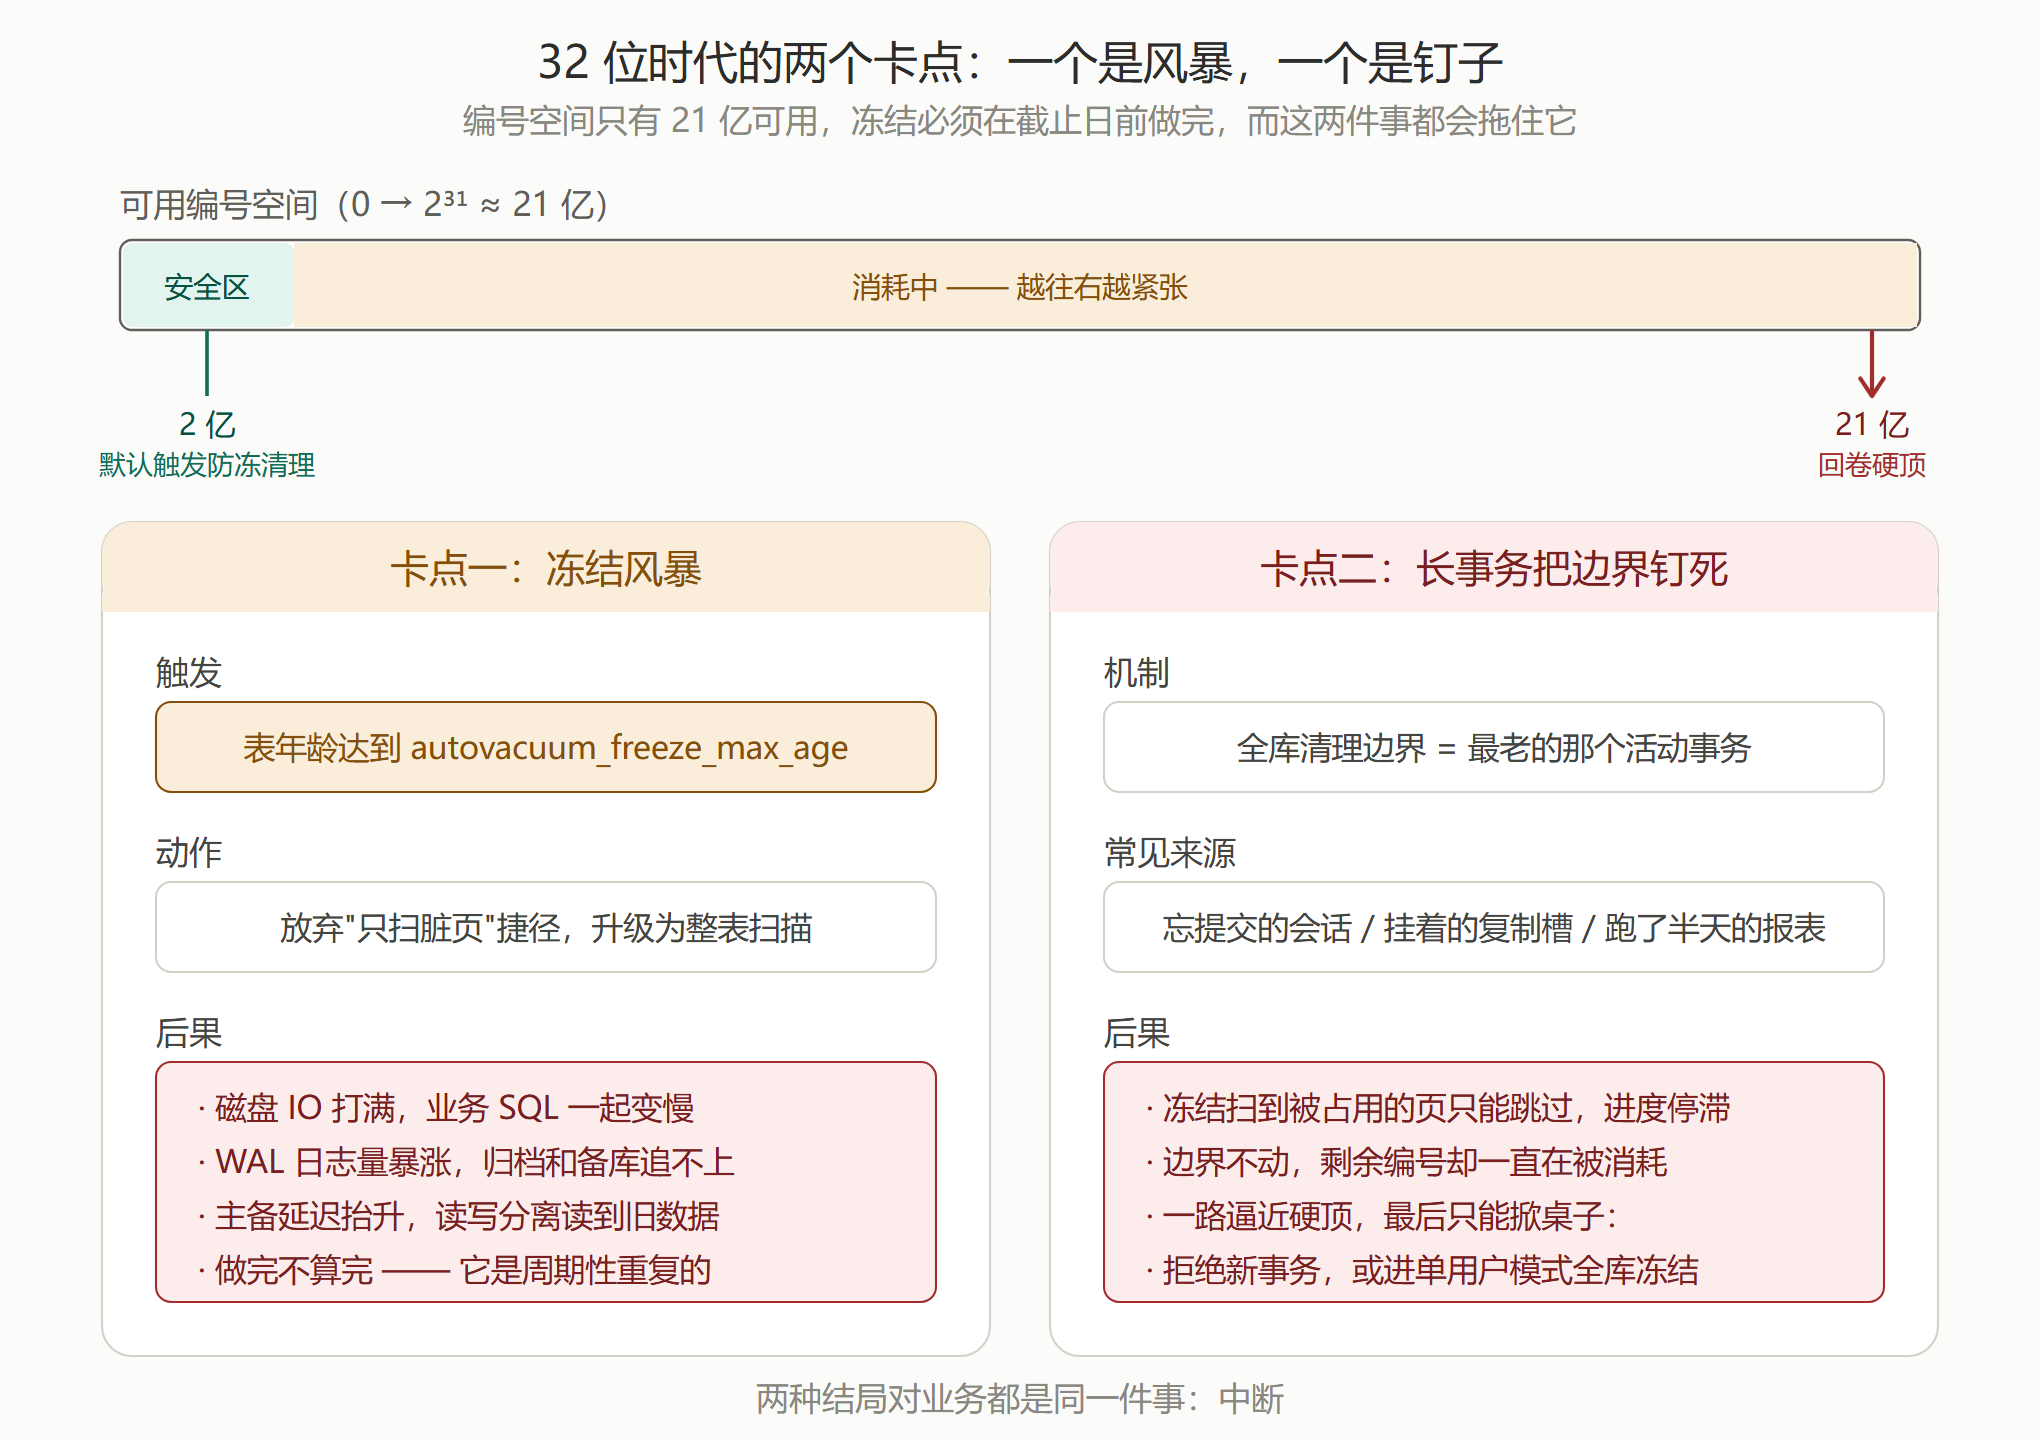Click the title '32 位时代的两个卡点'
The width and height of the screenshot is (2040, 1440).
click(x=750, y=63)
